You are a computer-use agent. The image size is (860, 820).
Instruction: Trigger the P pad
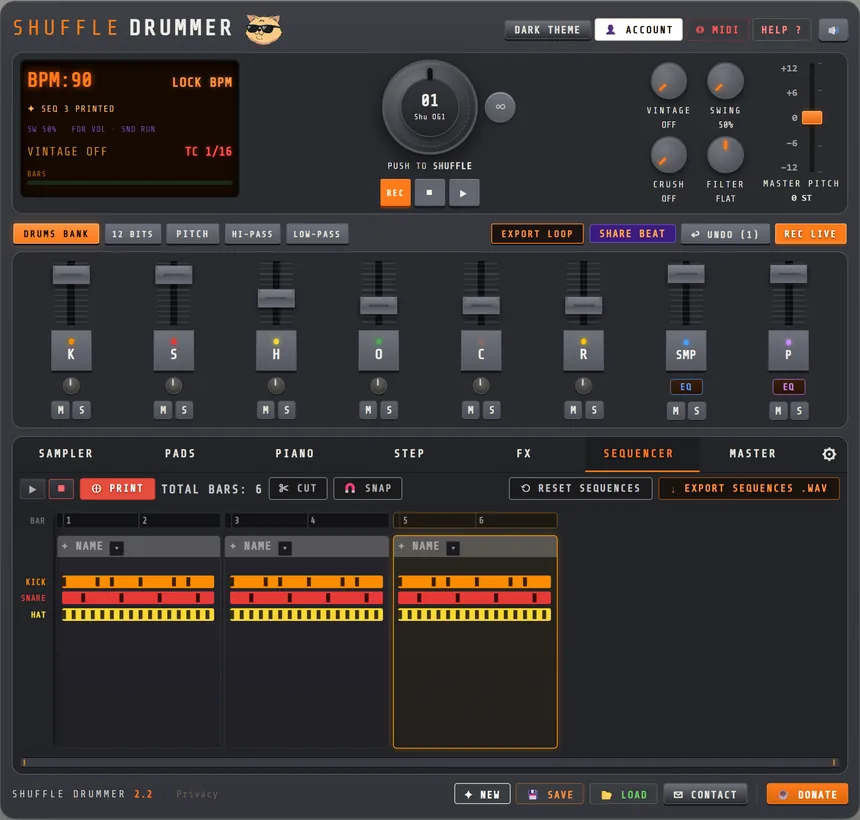click(x=789, y=350)
